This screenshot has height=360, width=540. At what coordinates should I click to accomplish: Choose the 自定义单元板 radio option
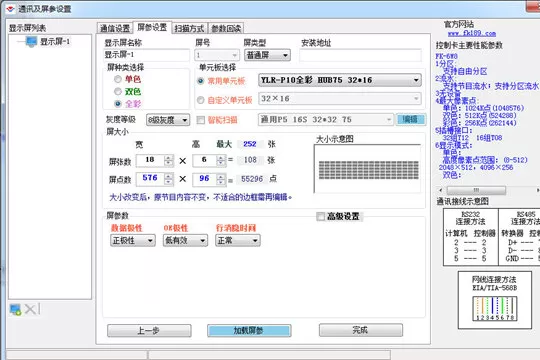(x=200, y=100)
